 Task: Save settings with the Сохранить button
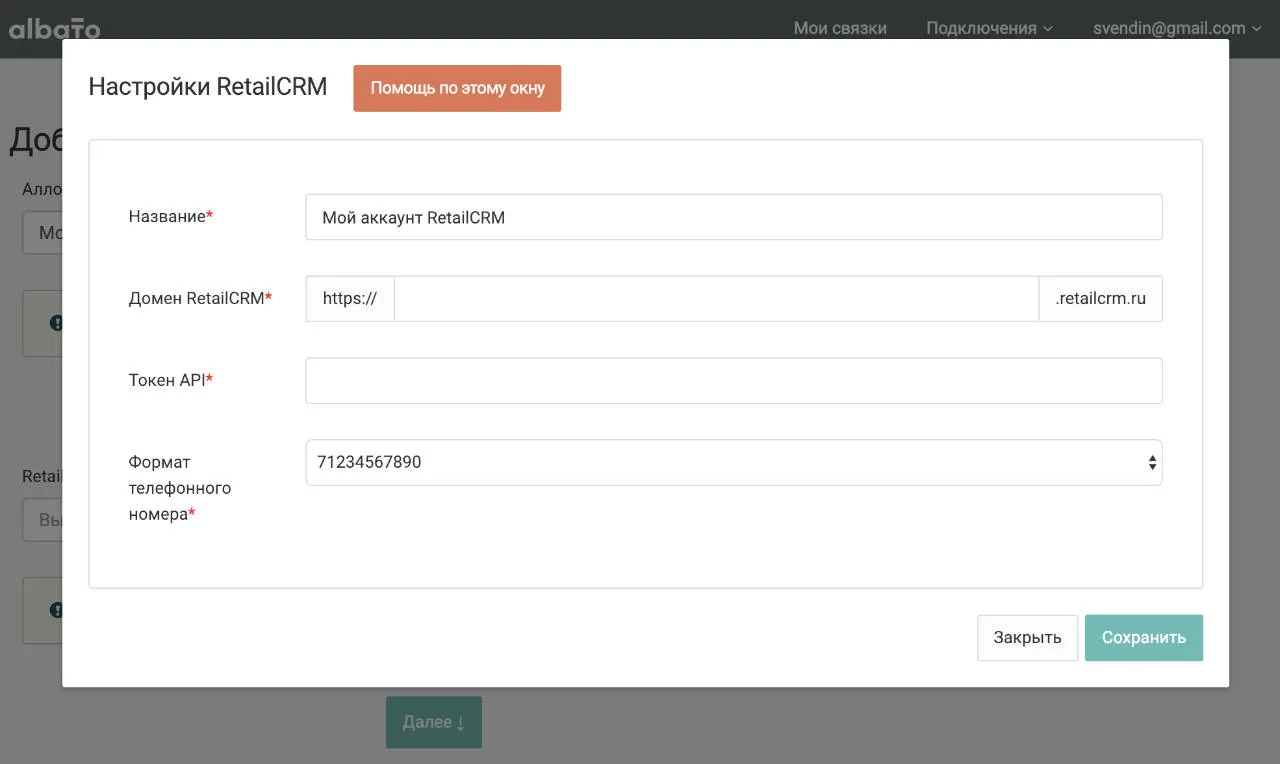pyautogui.click(x=1143, y=637)
